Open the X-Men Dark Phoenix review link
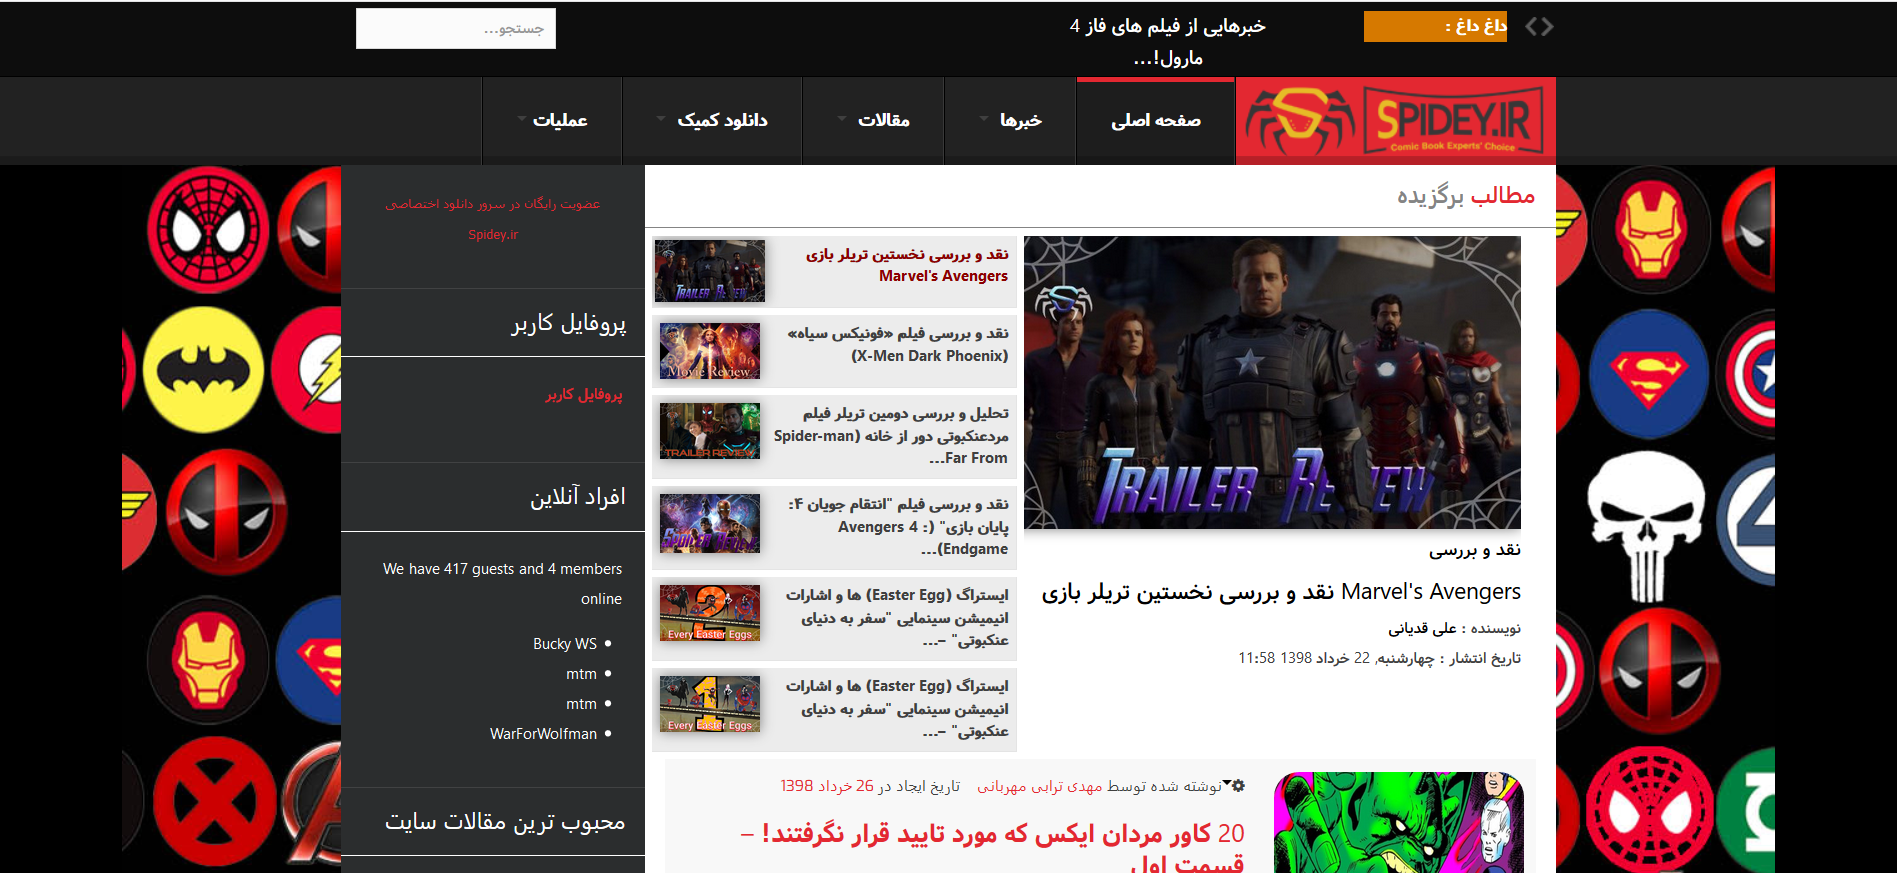The image size is (1897, 873). 898,345
